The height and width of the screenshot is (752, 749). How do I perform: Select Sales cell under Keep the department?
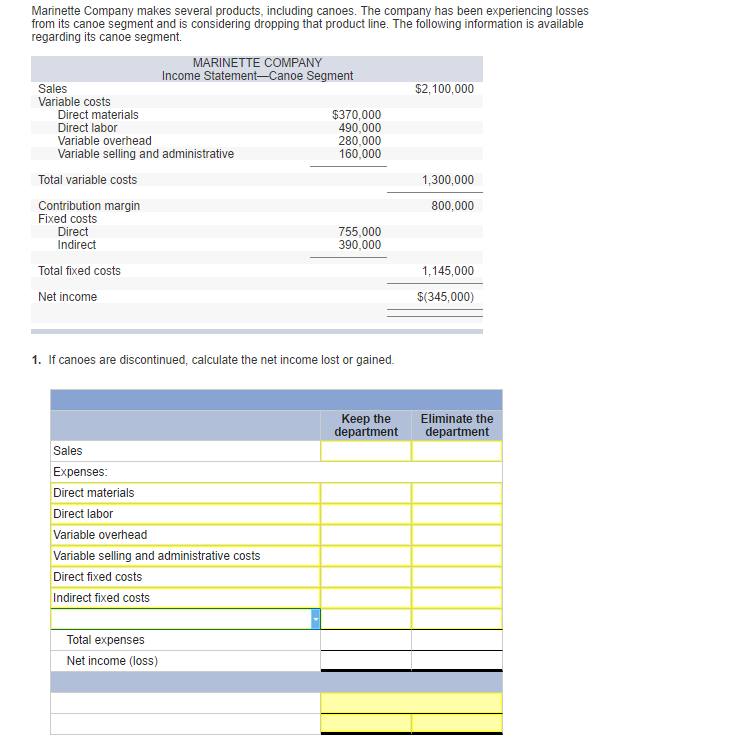click(366, 451)
